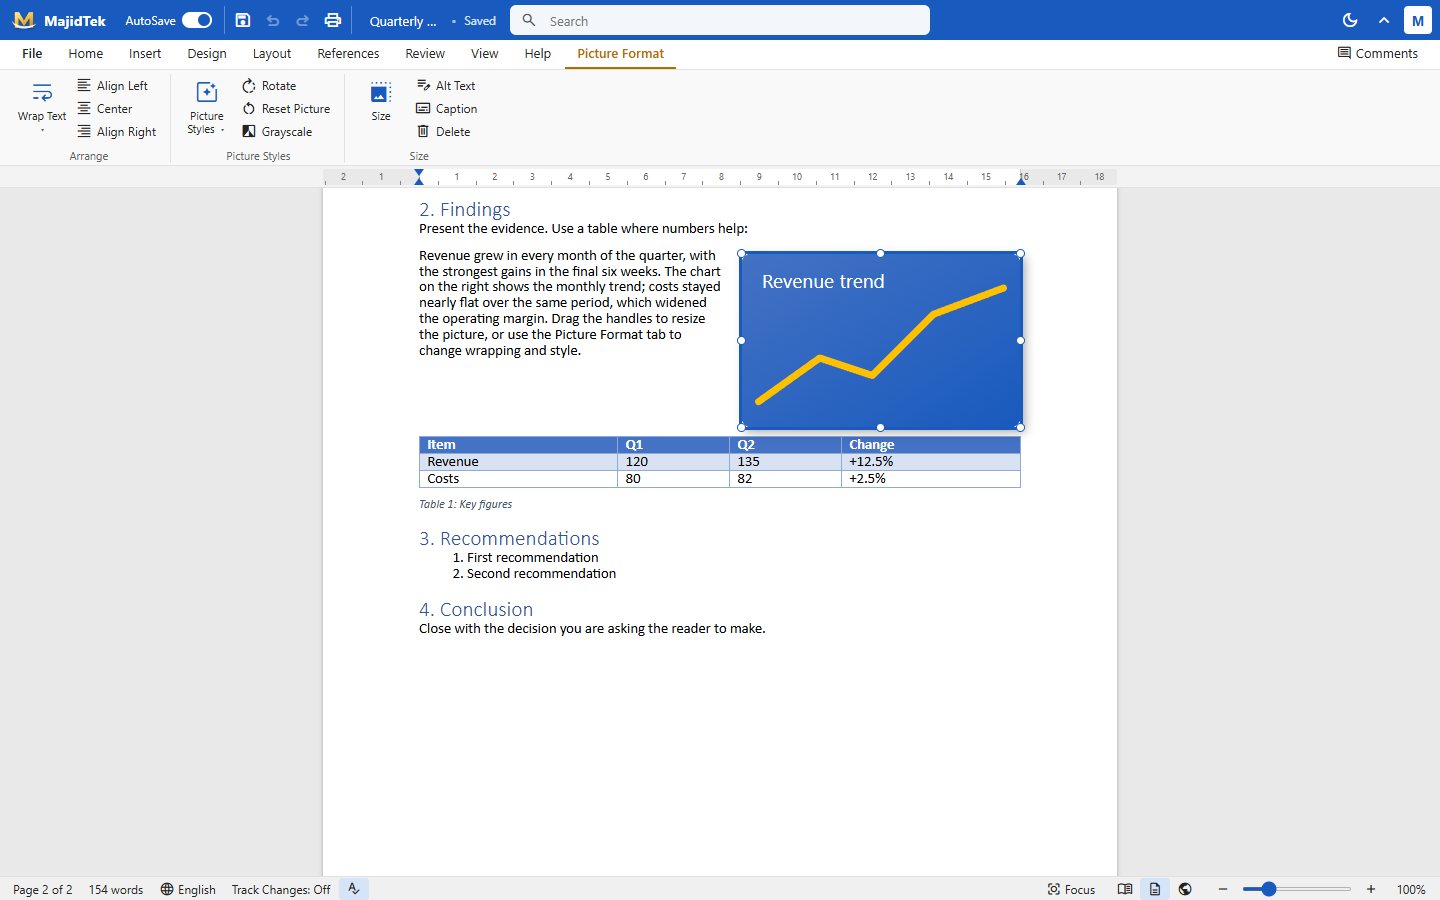1440x900 pixels.
Task: Switch to dark mode with the moon icon
Action: point(1350,20)
